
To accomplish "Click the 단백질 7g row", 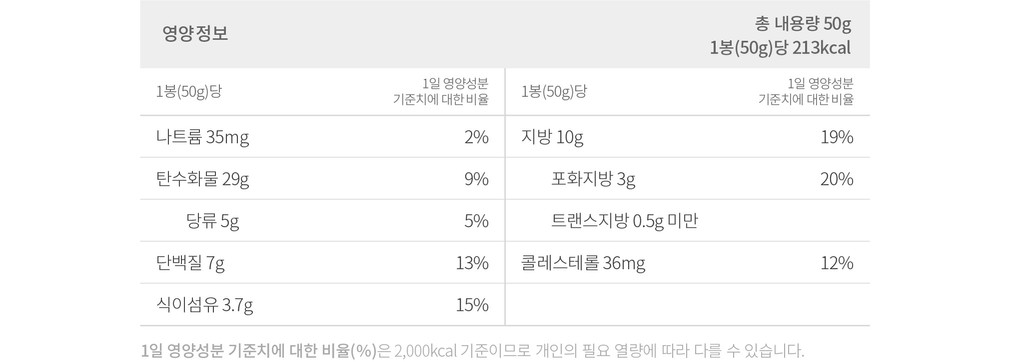I will click(322, 263).
